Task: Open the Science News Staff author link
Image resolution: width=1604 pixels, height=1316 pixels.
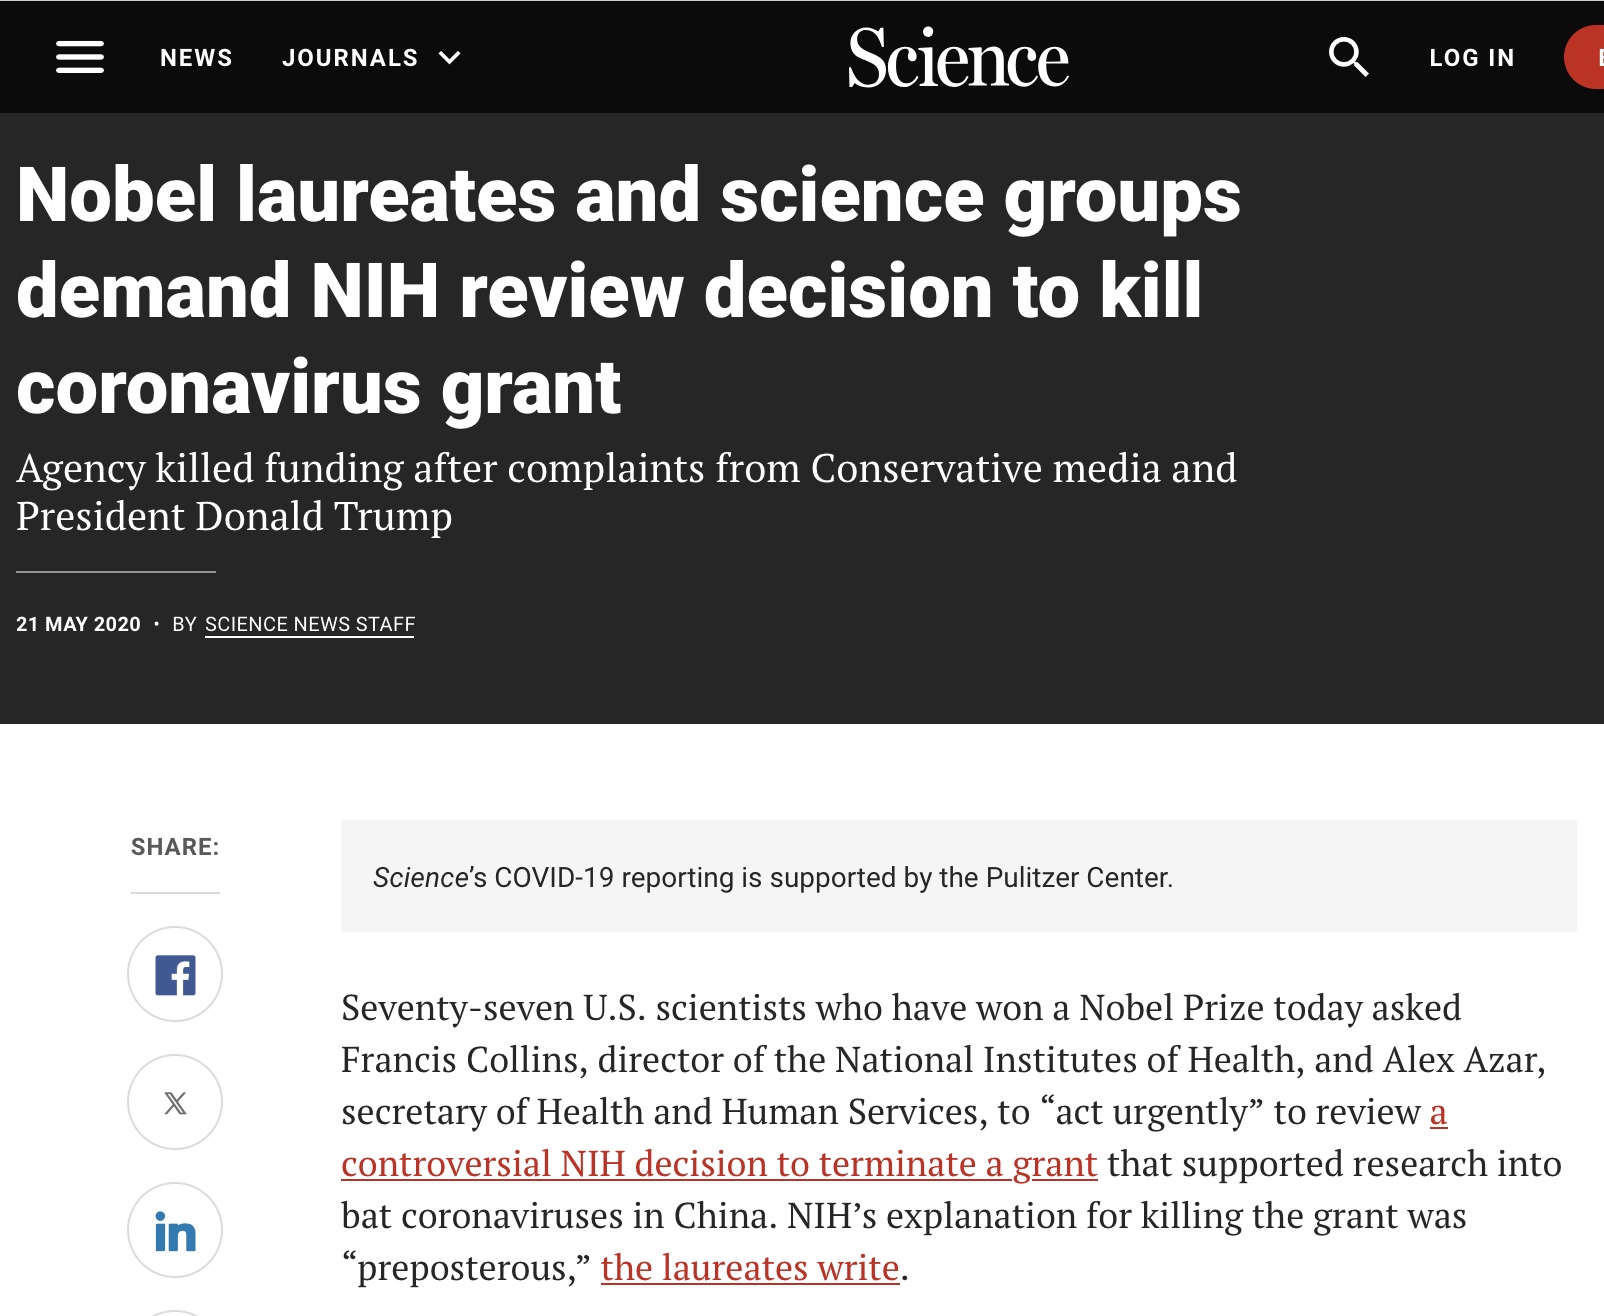Action: tap(310, 624)
